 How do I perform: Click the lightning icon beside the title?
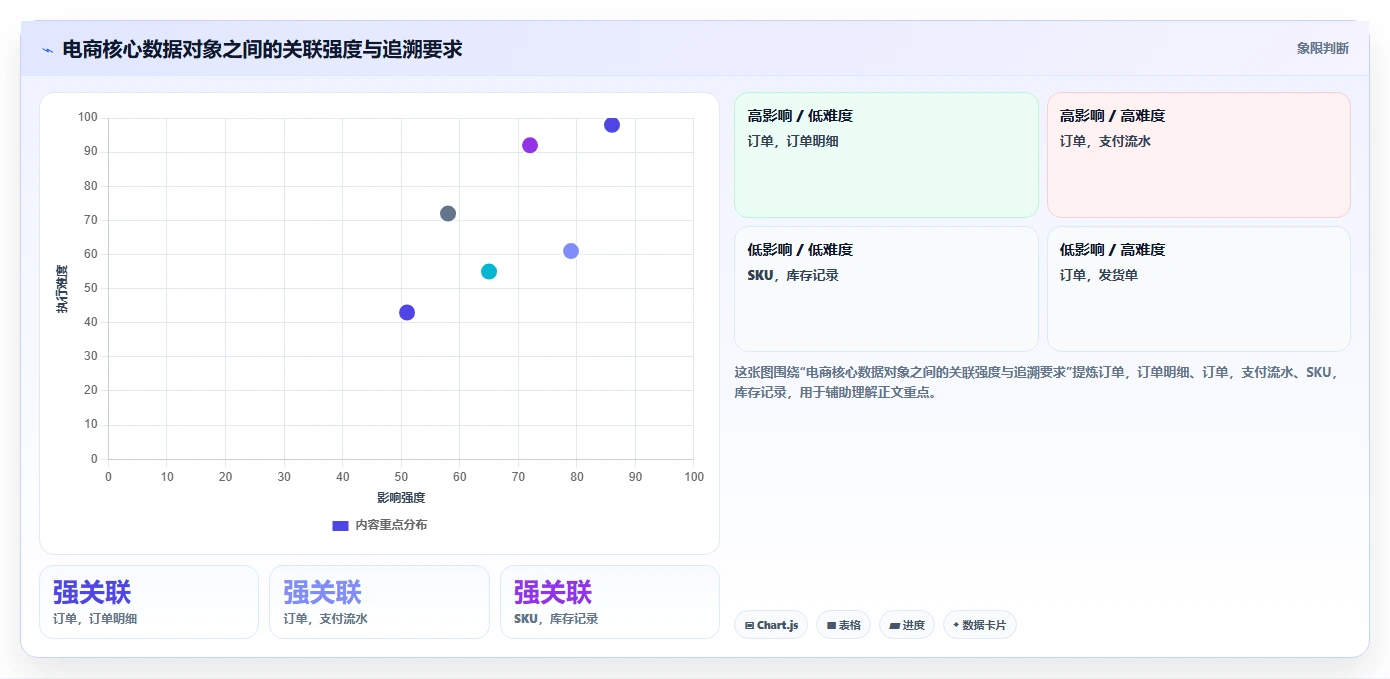47,50
